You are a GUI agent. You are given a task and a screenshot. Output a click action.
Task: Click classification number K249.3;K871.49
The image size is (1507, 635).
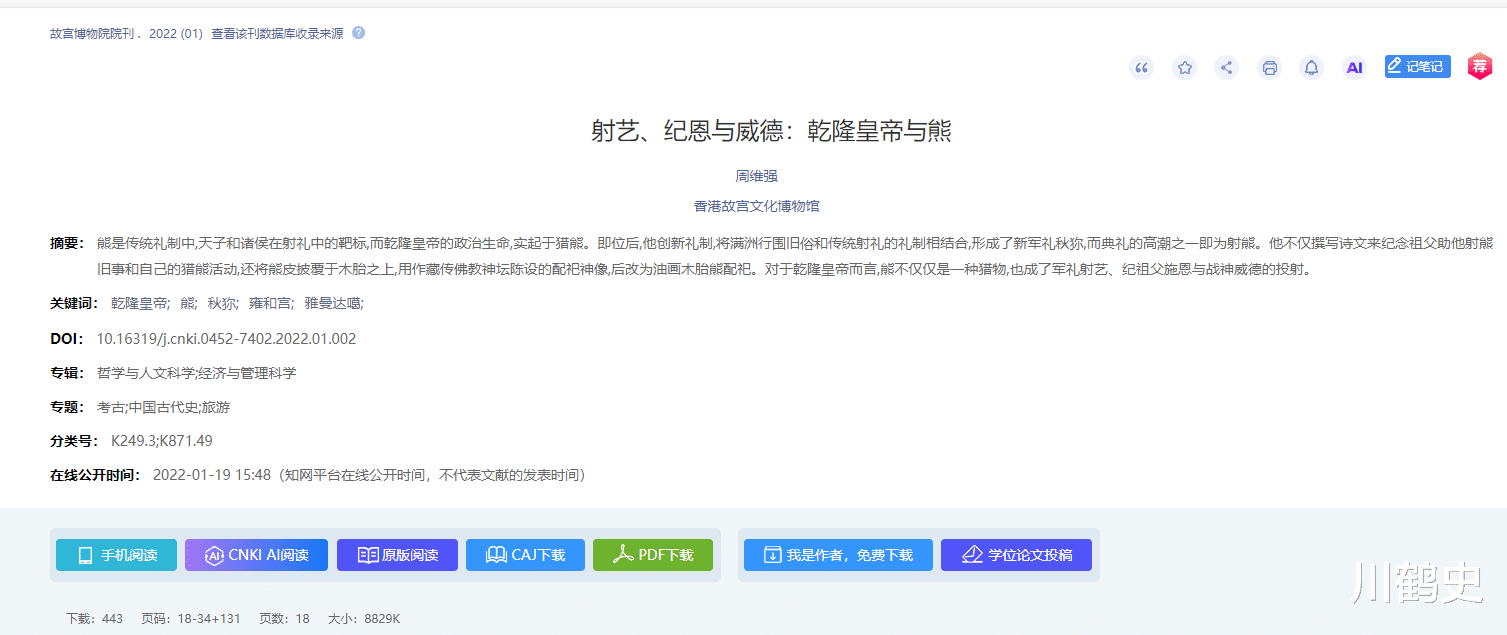[162, 441]
